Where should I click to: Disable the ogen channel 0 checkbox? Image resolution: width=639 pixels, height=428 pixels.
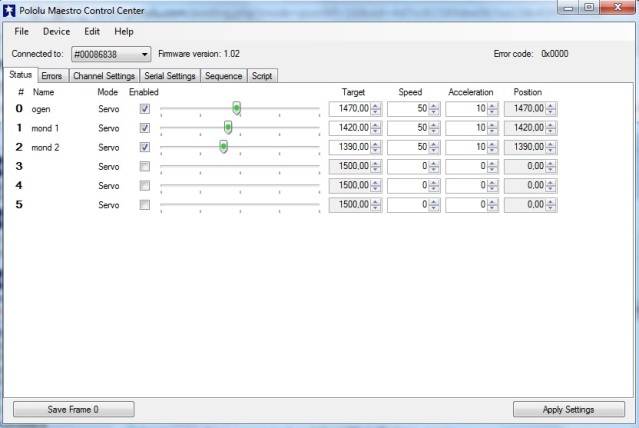145,108
